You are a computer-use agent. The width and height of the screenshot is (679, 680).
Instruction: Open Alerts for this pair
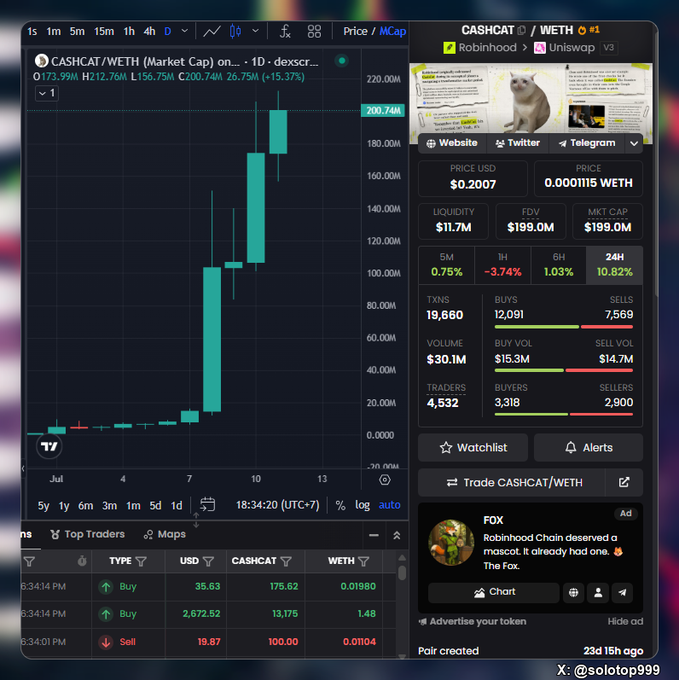(x=588, y=448)
